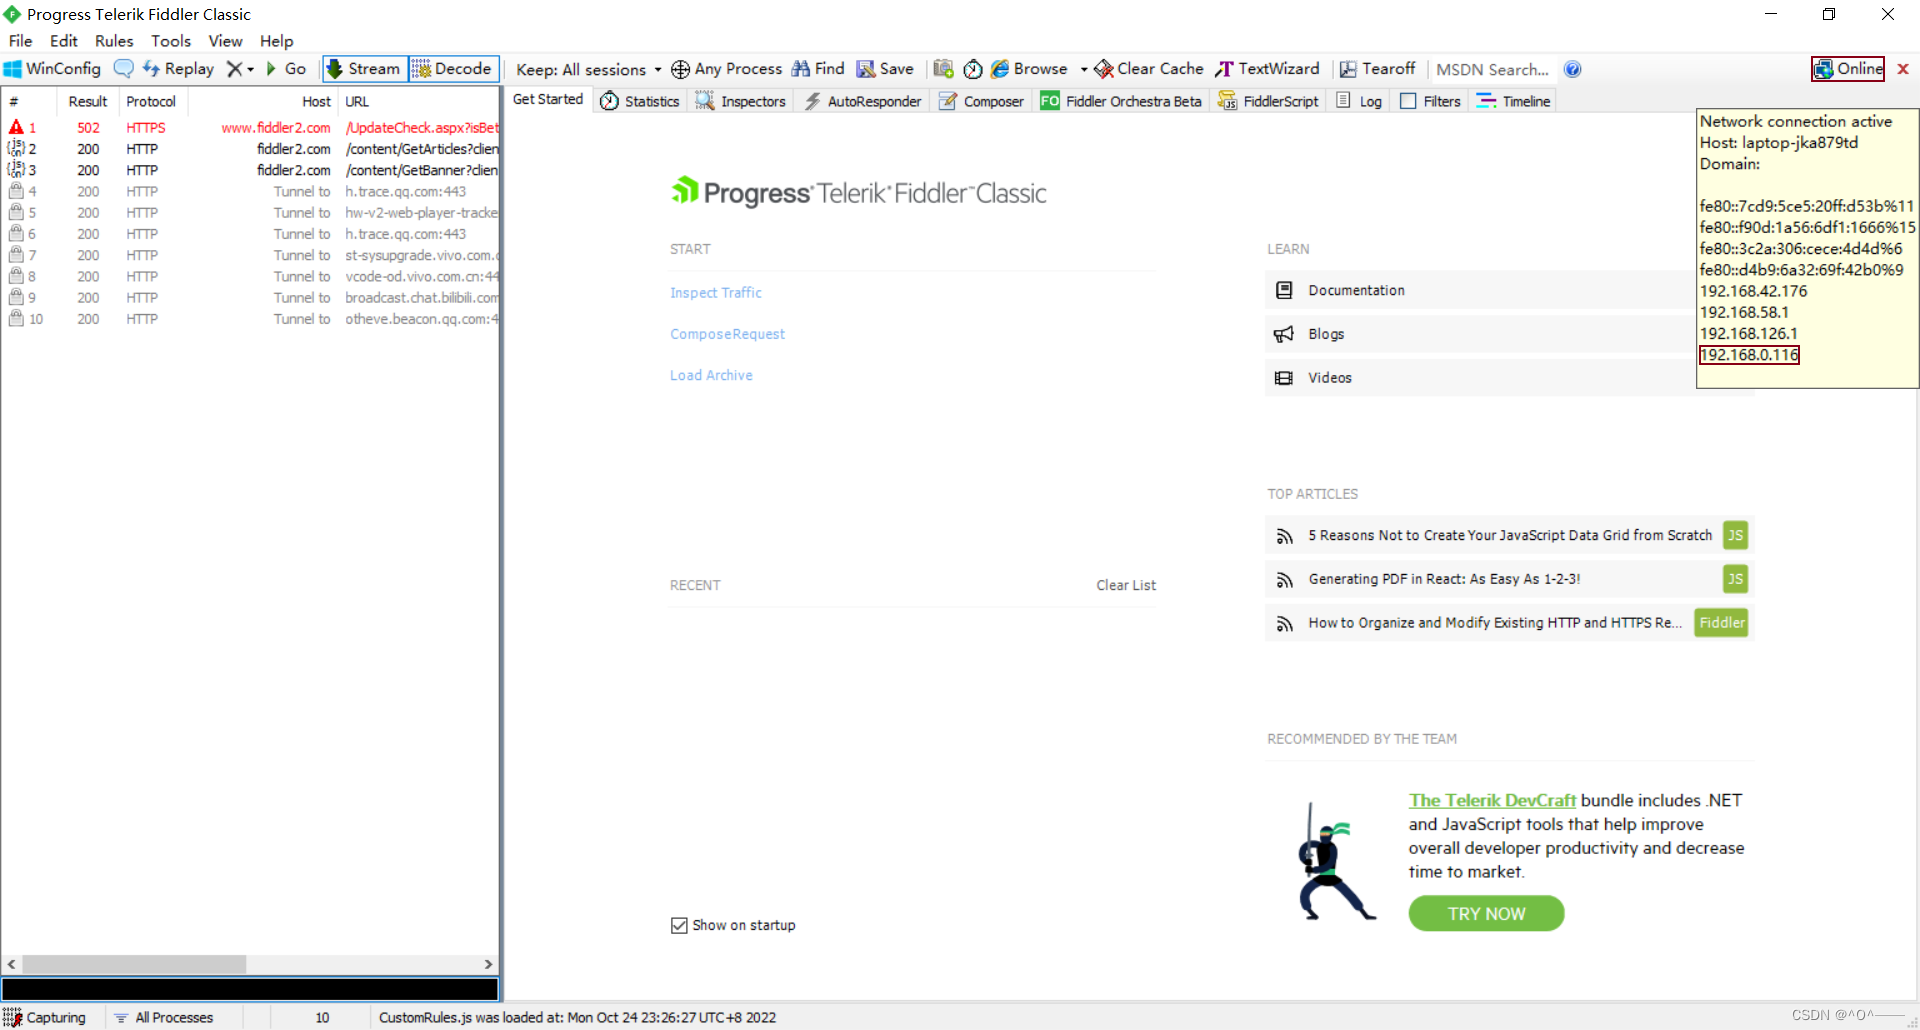Switch to the Log tab
This screenshot has width=1920, height=1030.
point(1359,101)
